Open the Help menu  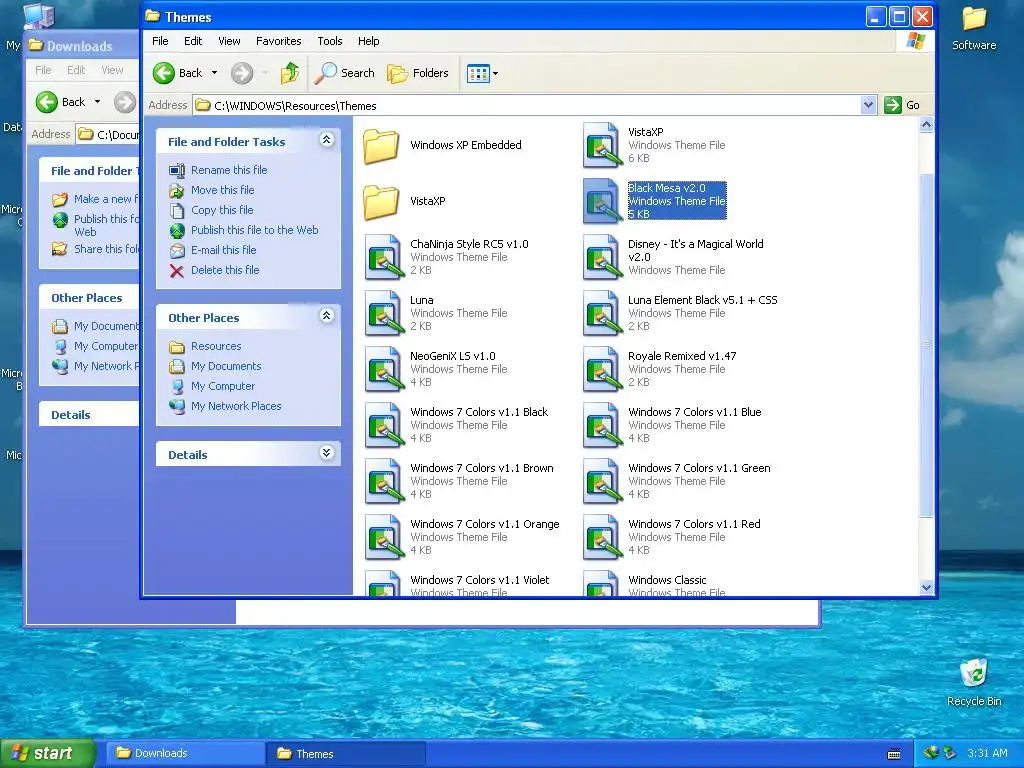[368, 41]
